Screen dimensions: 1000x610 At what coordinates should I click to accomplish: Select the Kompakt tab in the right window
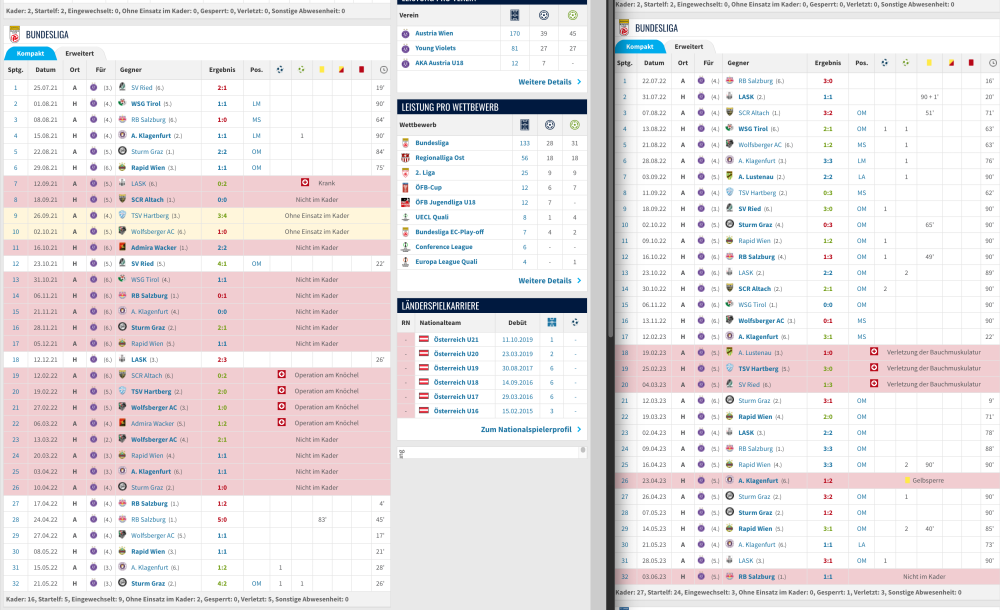click(639, 46)
